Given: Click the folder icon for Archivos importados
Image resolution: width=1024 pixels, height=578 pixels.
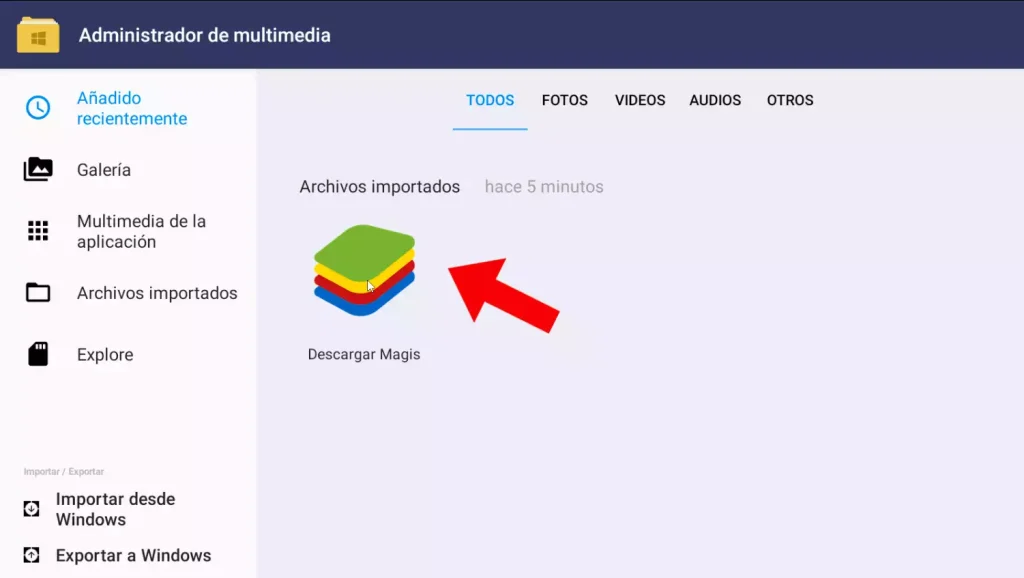Looking at the screenshot, I should (38, 293).
